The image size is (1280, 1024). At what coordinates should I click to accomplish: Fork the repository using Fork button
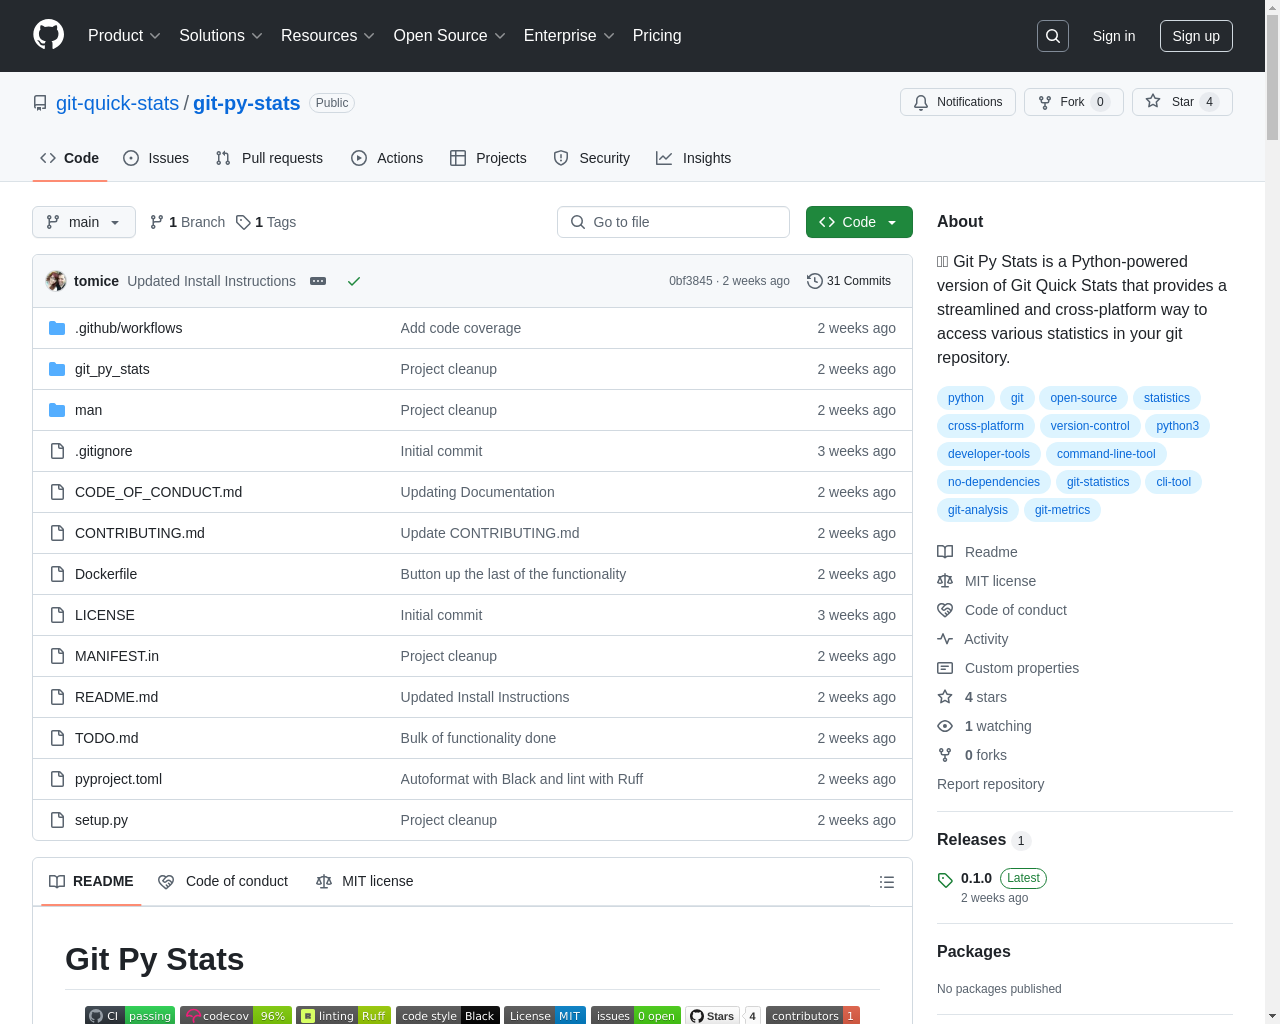[x=1073, y=102]
